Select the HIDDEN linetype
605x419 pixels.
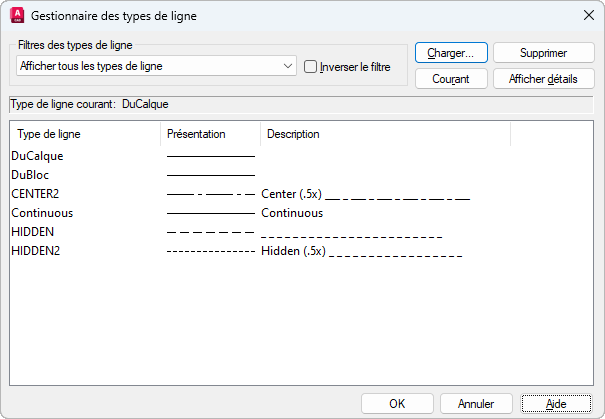point(32,232)
